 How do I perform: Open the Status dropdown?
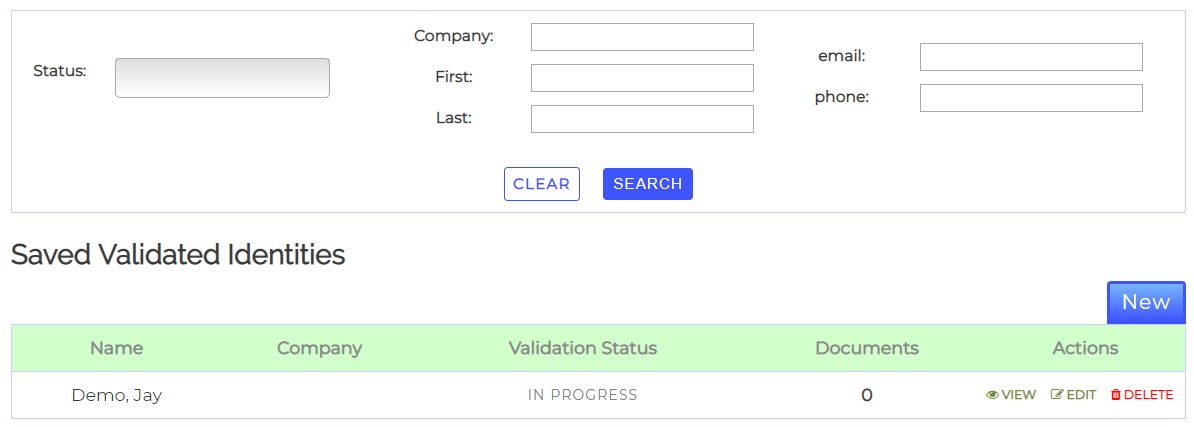tap(222, 78)
